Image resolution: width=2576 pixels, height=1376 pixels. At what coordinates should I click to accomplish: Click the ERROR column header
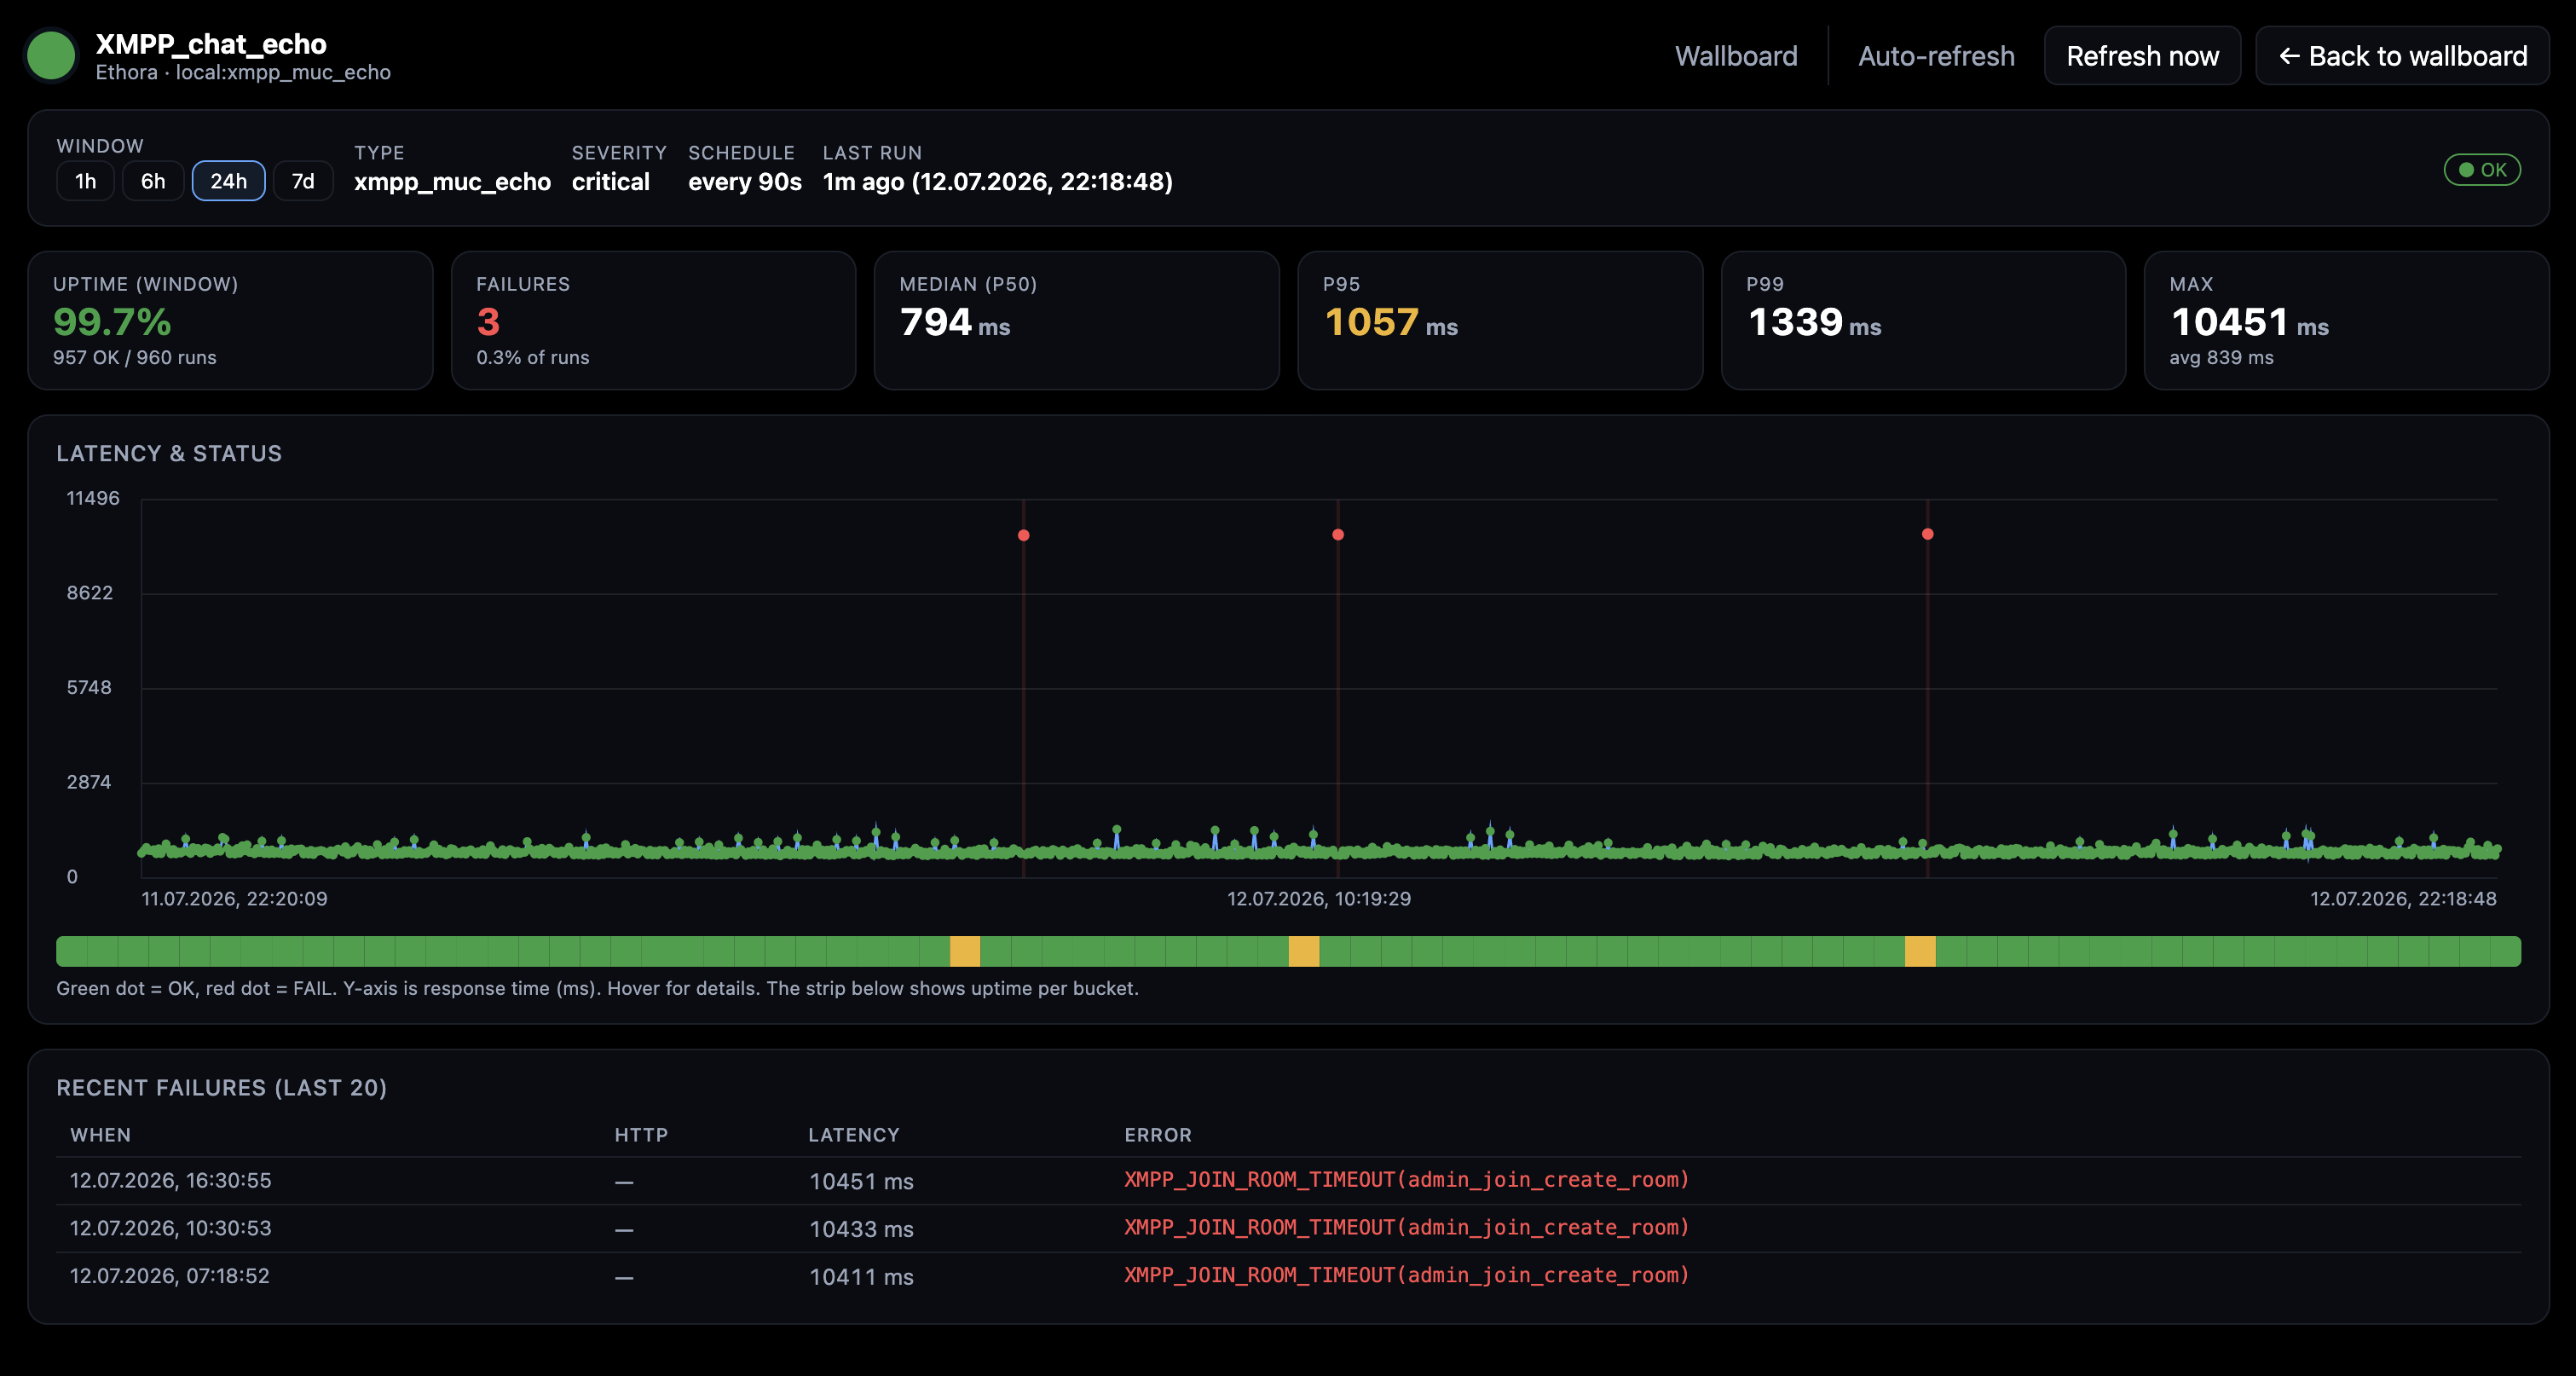pos(1158,1135)
